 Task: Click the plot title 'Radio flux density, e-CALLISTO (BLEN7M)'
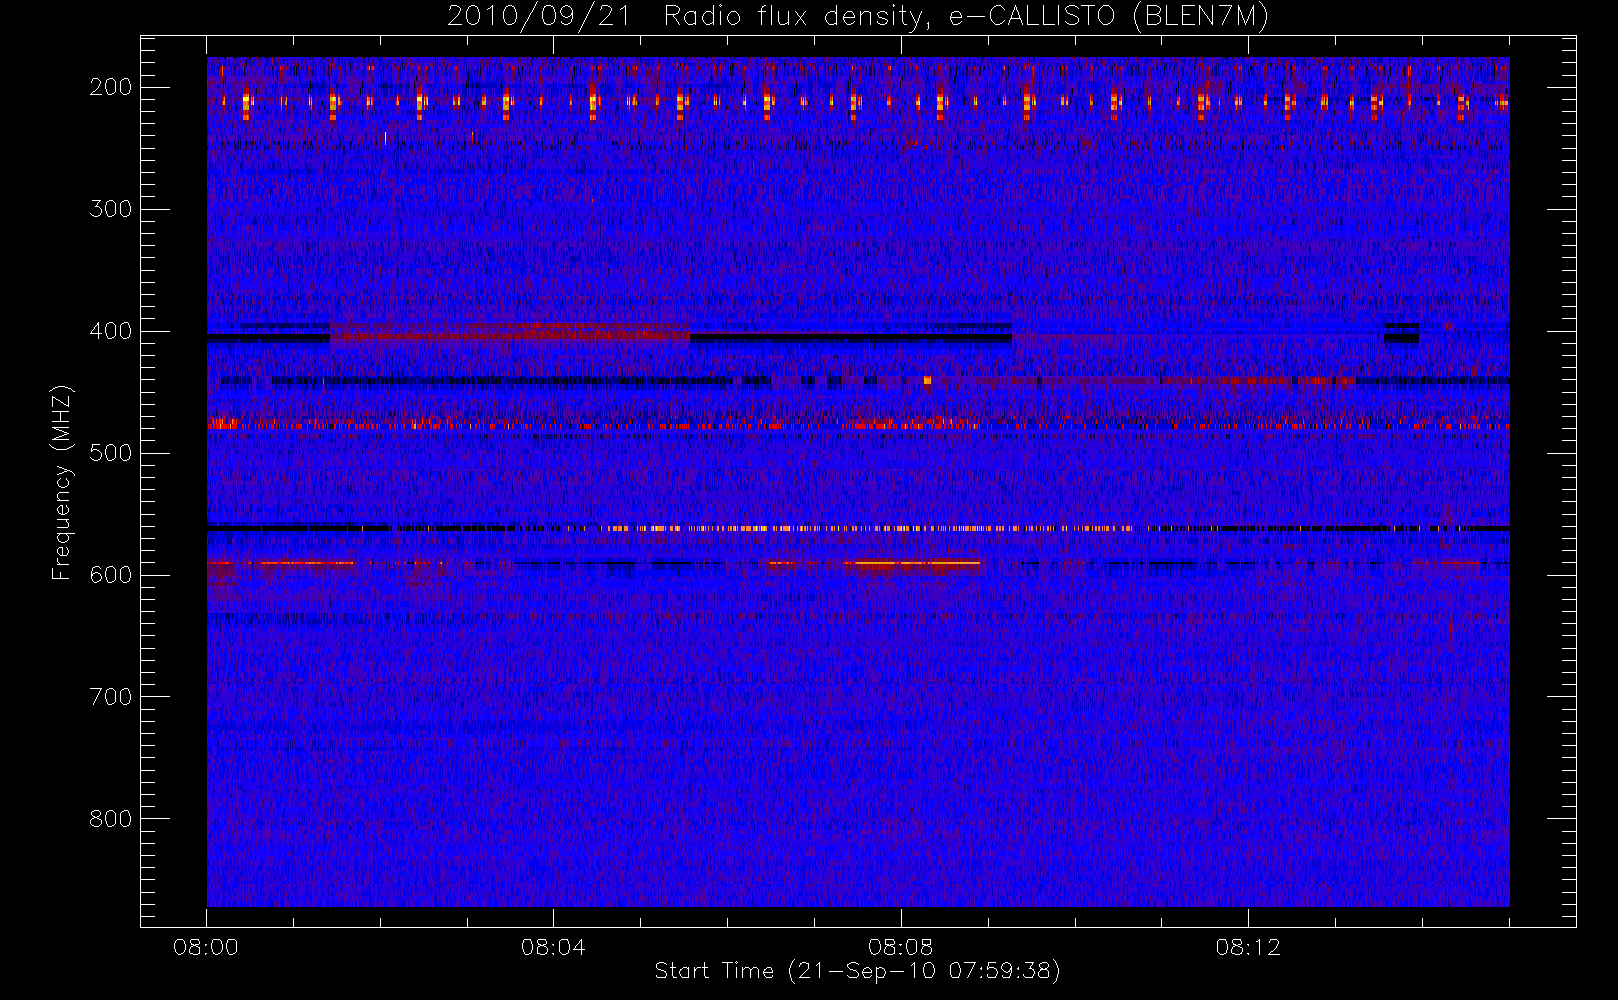966,17
